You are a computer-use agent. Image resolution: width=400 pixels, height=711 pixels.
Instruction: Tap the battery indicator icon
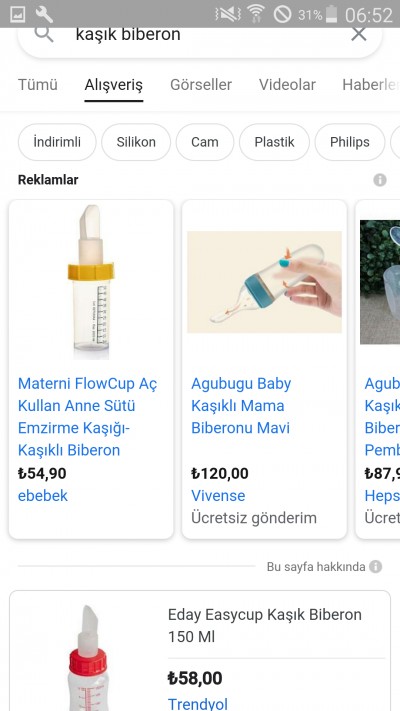332,14
